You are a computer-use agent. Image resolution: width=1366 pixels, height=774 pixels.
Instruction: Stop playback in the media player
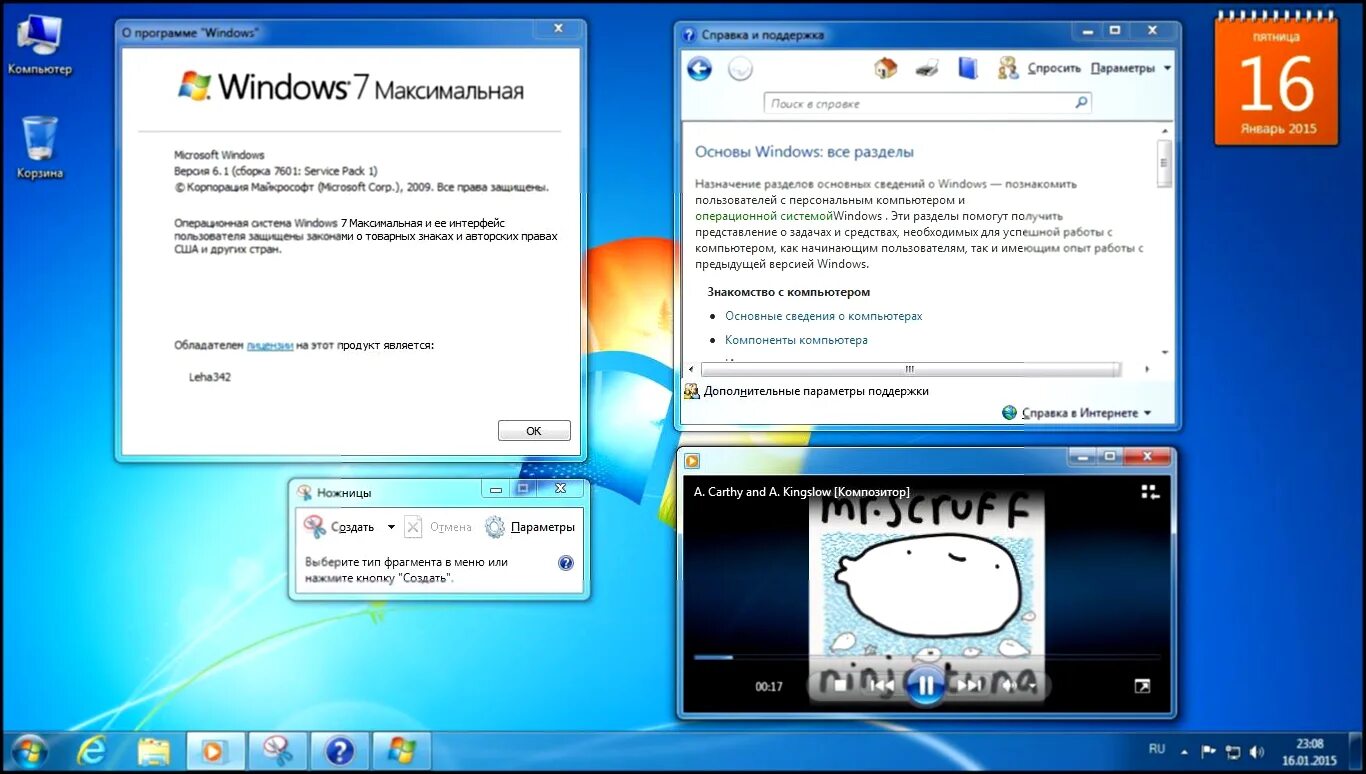pyautogui.click(x=841, y=685)
